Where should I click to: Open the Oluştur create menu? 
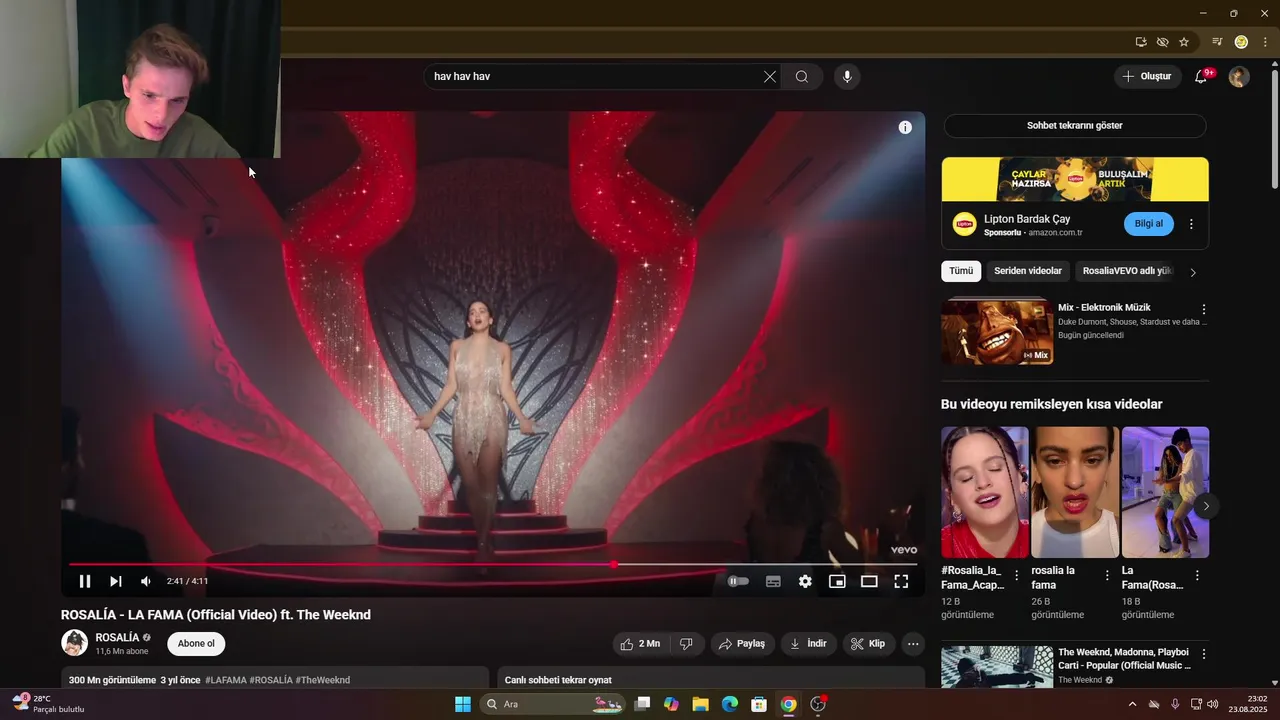[1147, 76]
